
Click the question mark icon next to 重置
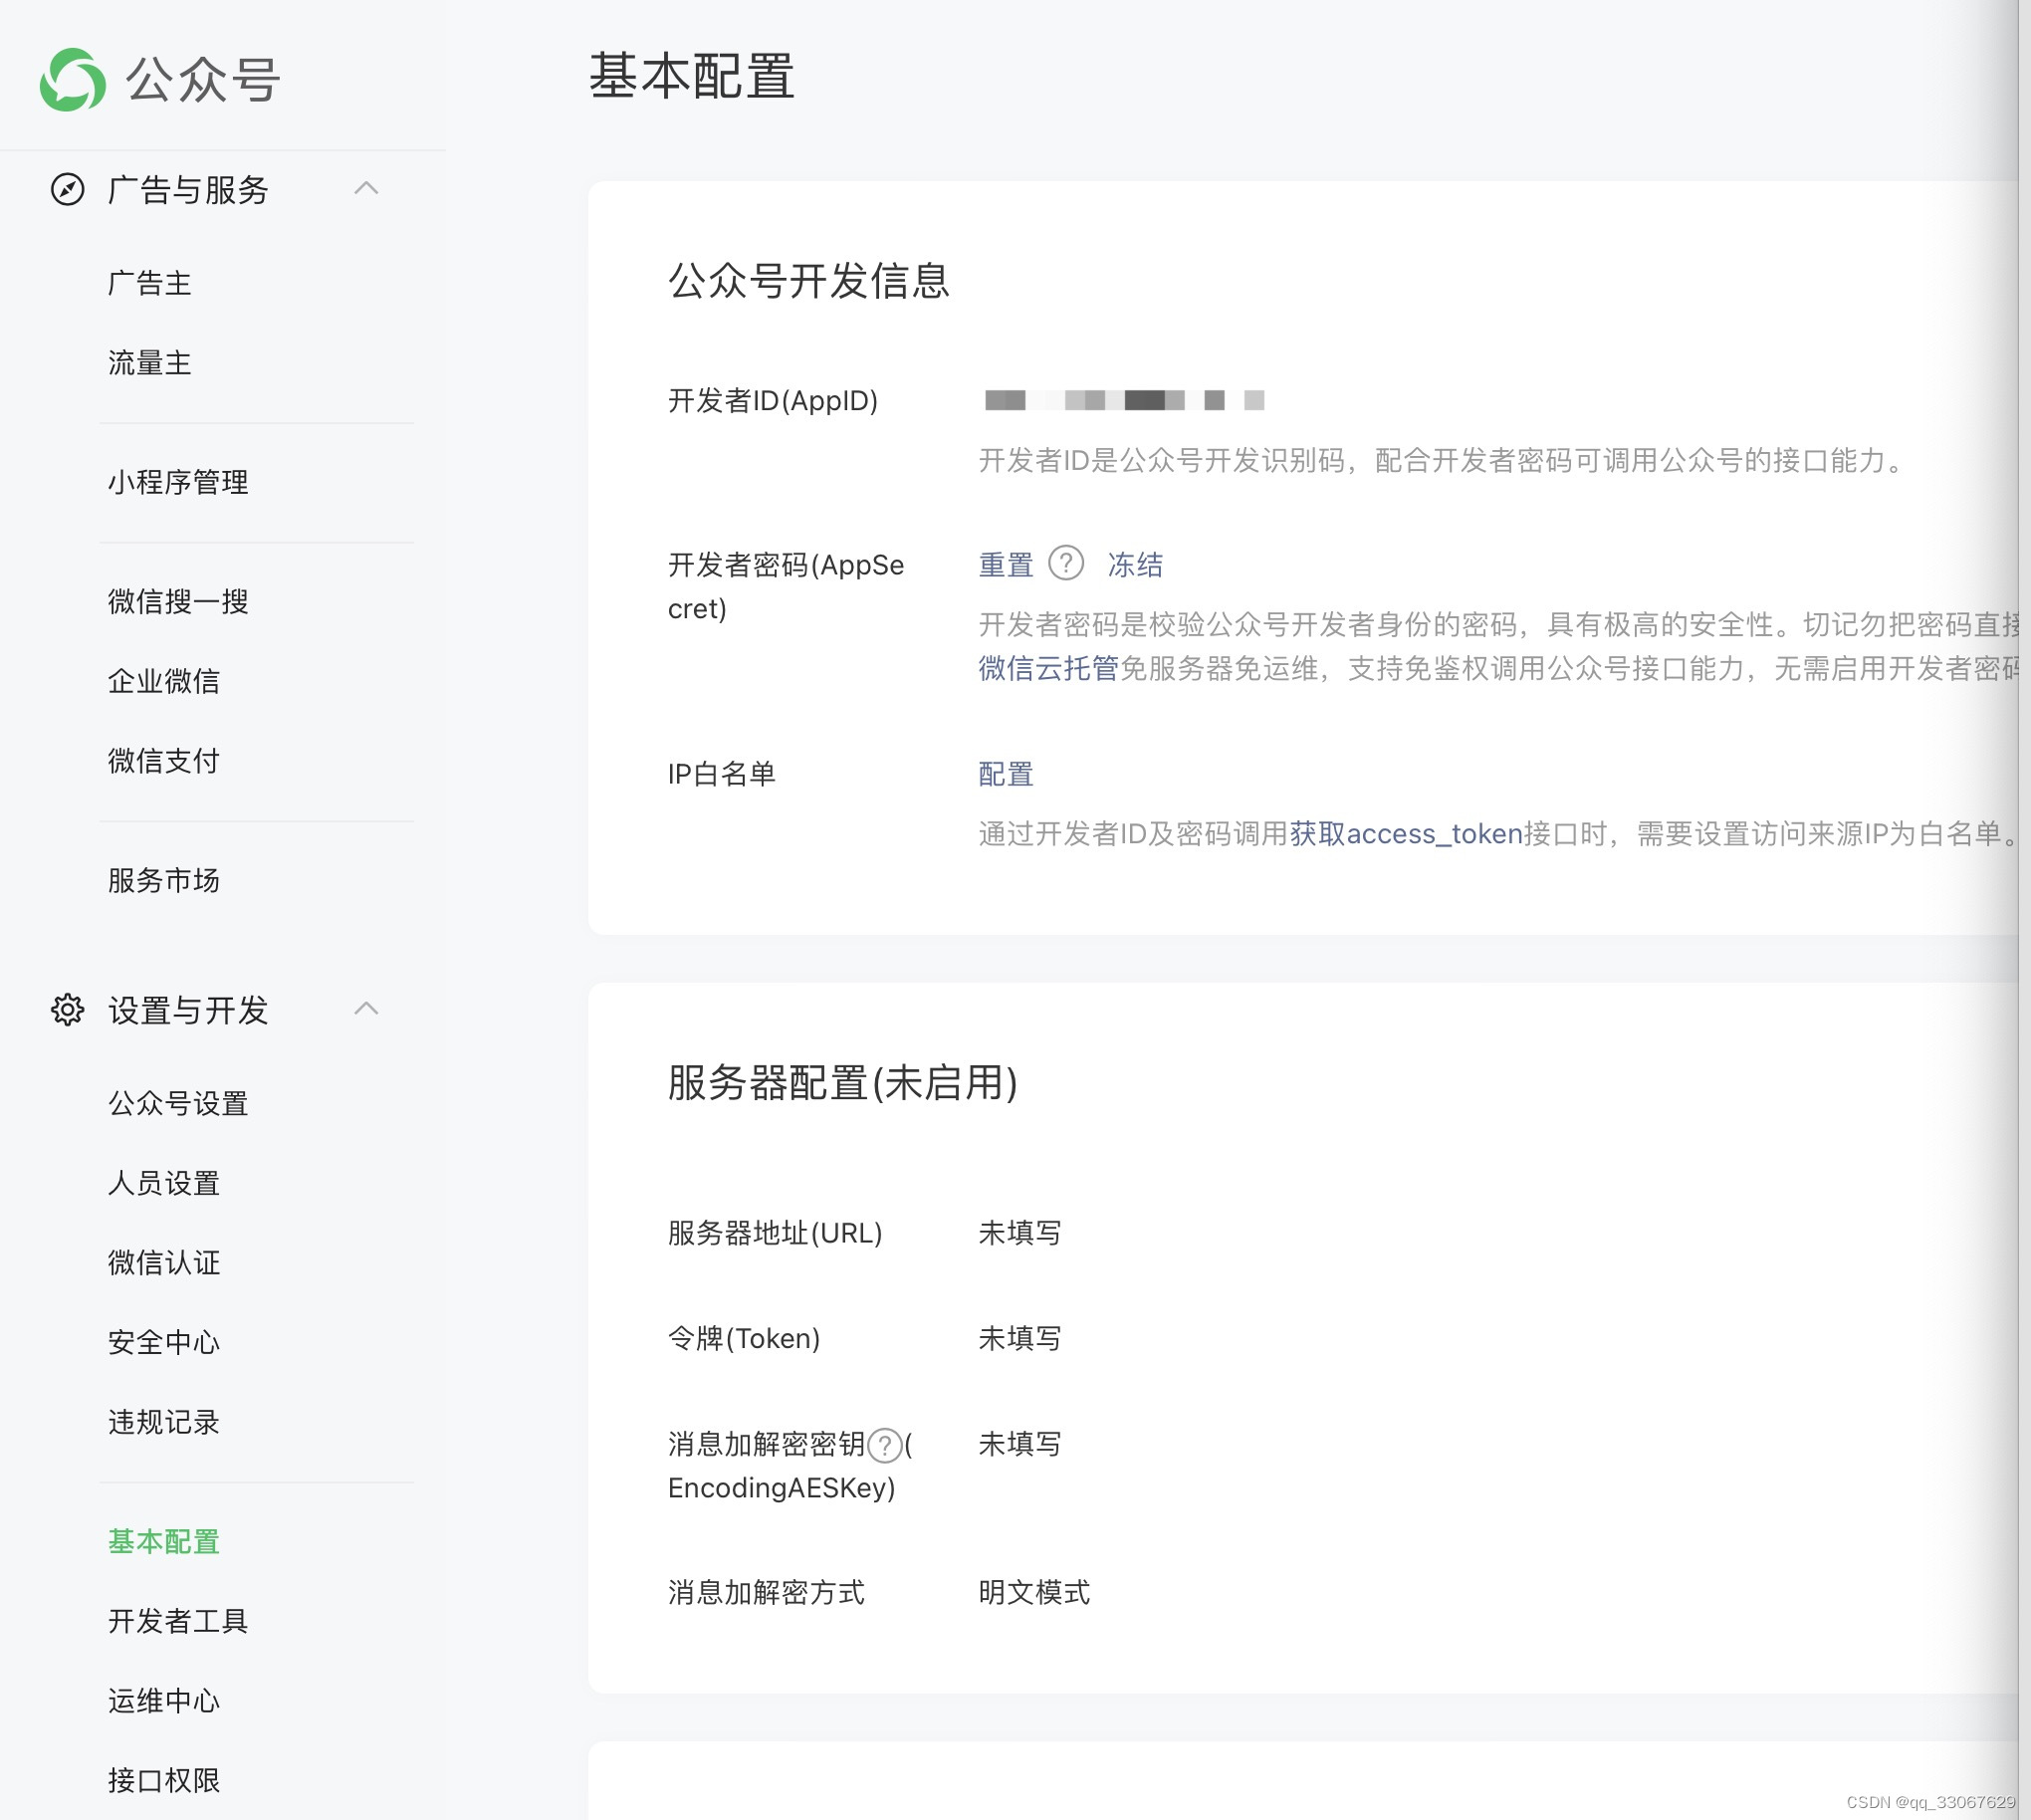(1066, 564)
